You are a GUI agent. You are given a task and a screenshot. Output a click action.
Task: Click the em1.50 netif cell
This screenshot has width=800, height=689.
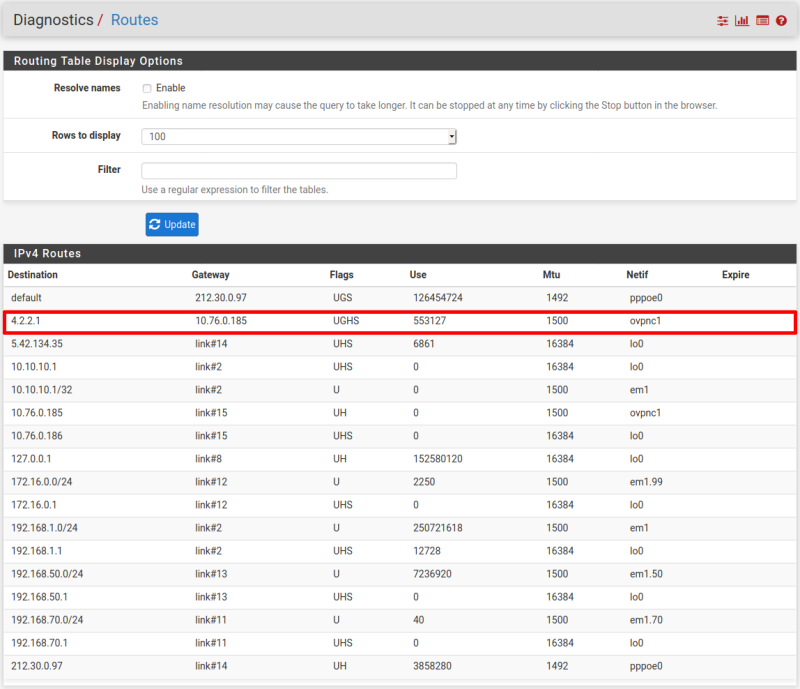point(646,573)
